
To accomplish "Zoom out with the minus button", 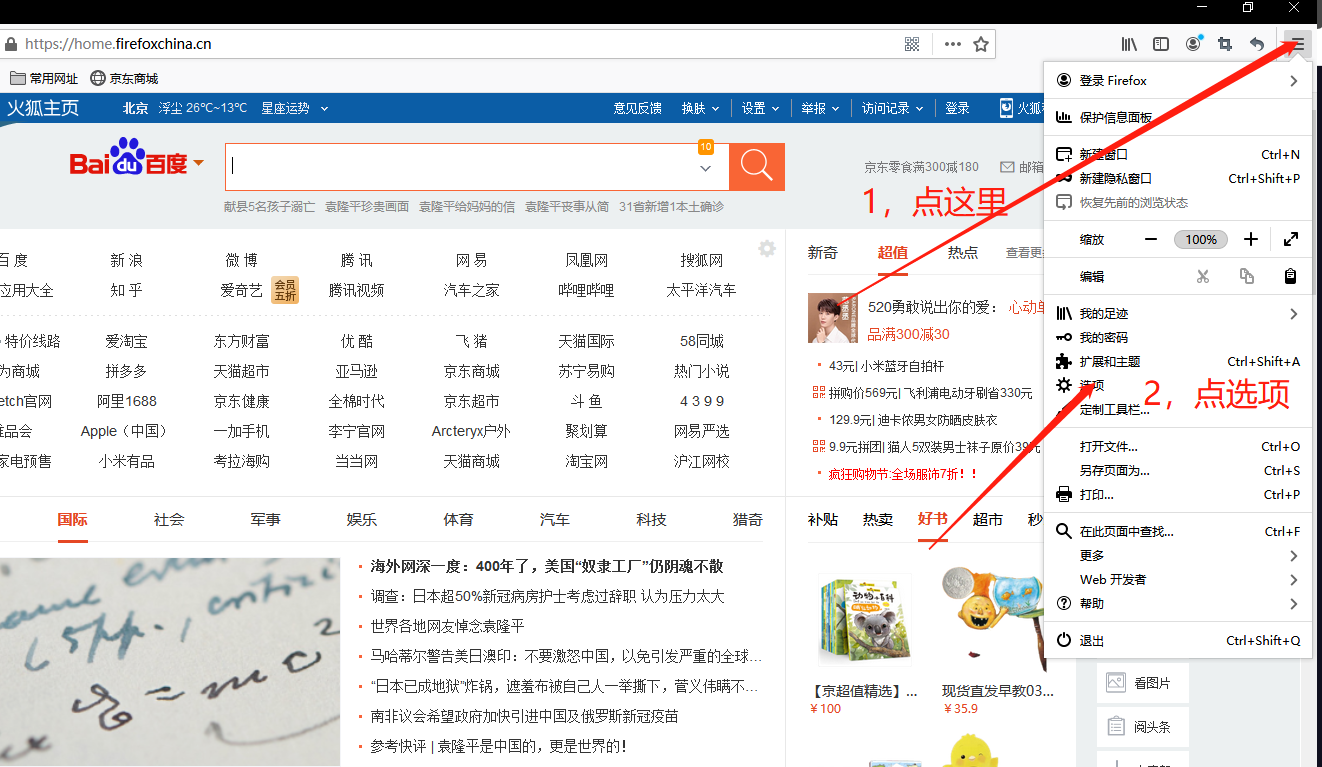I will pyautogui.click(x=1151, y=239).
